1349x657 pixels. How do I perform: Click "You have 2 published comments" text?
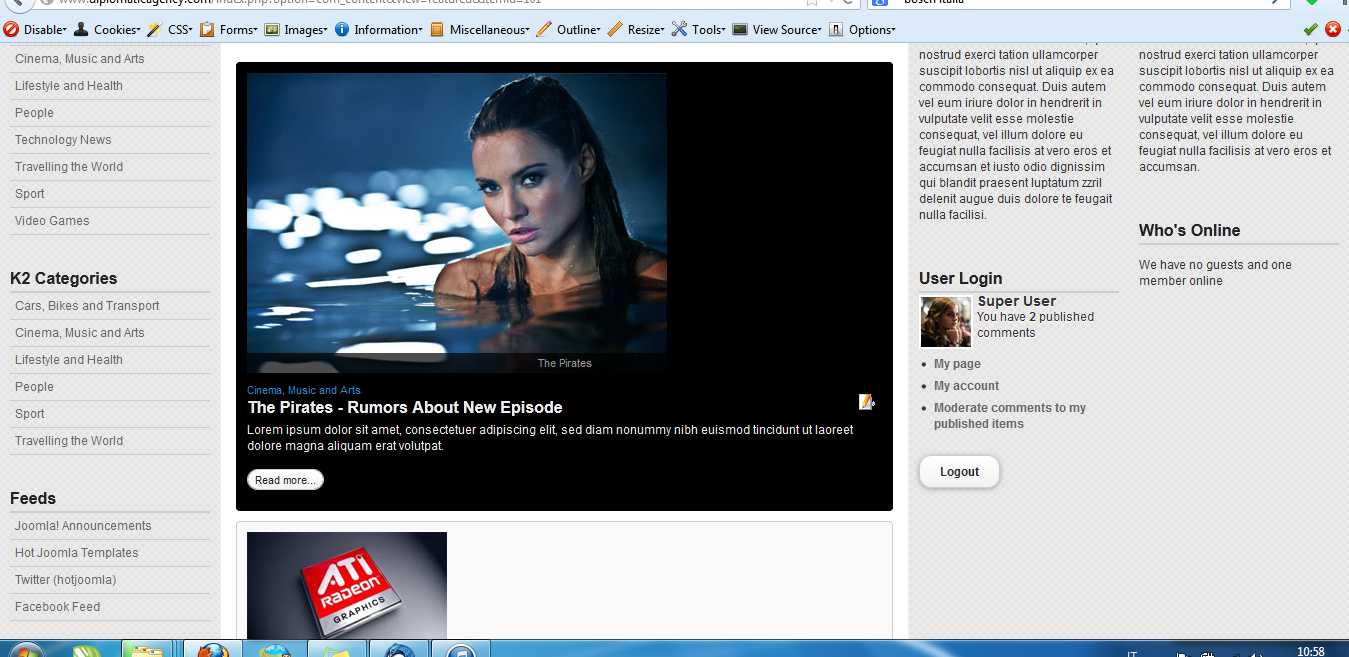point(1036,325)
